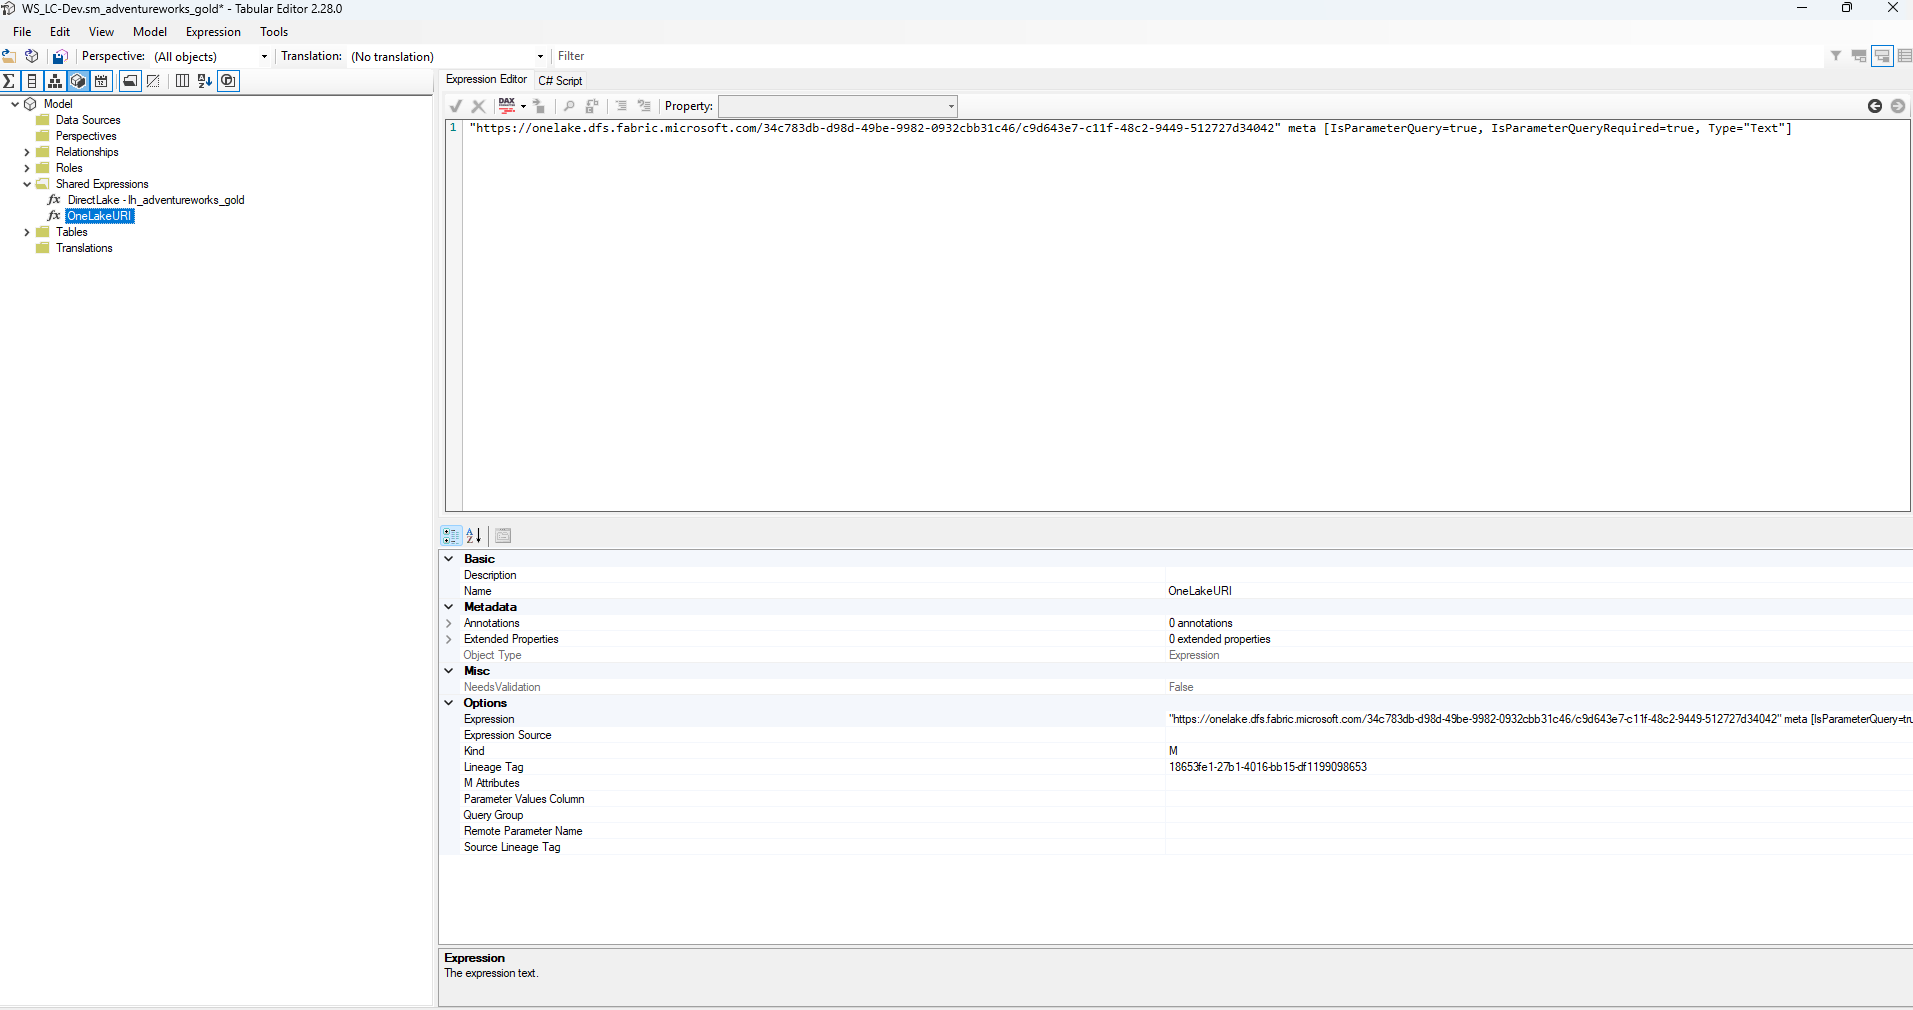Collapse the Misc property category
The height and width of the screenshot is (1010, 1913).
tap(449, 671)
